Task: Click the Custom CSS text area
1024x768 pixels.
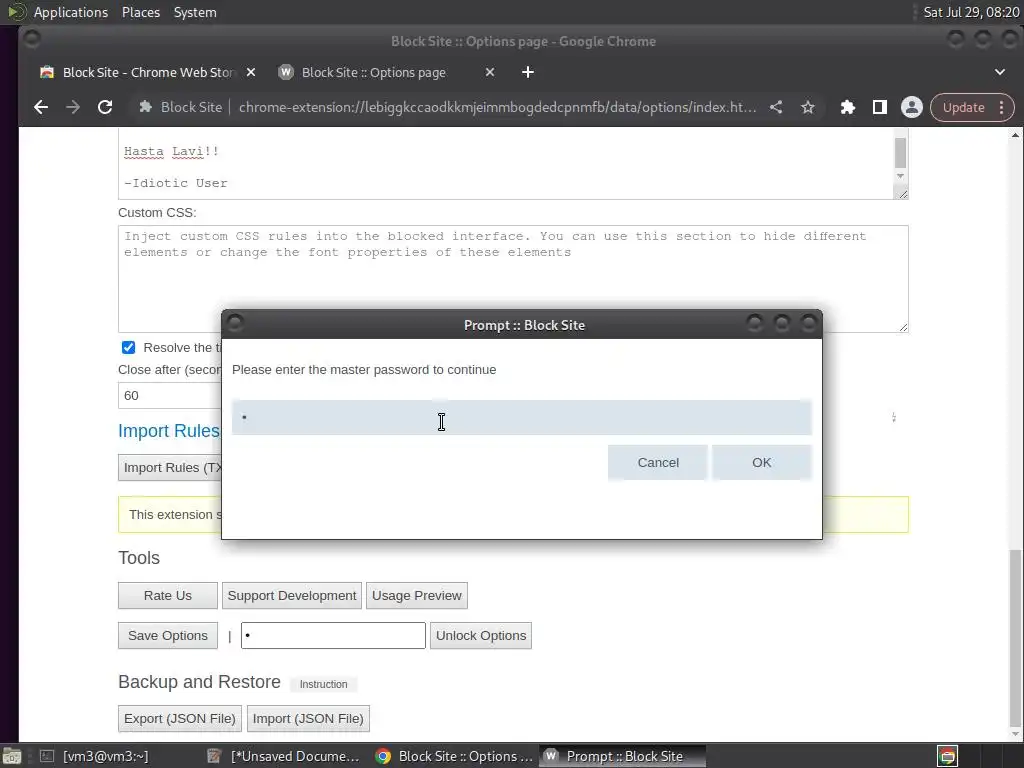Action: point(513,279)
